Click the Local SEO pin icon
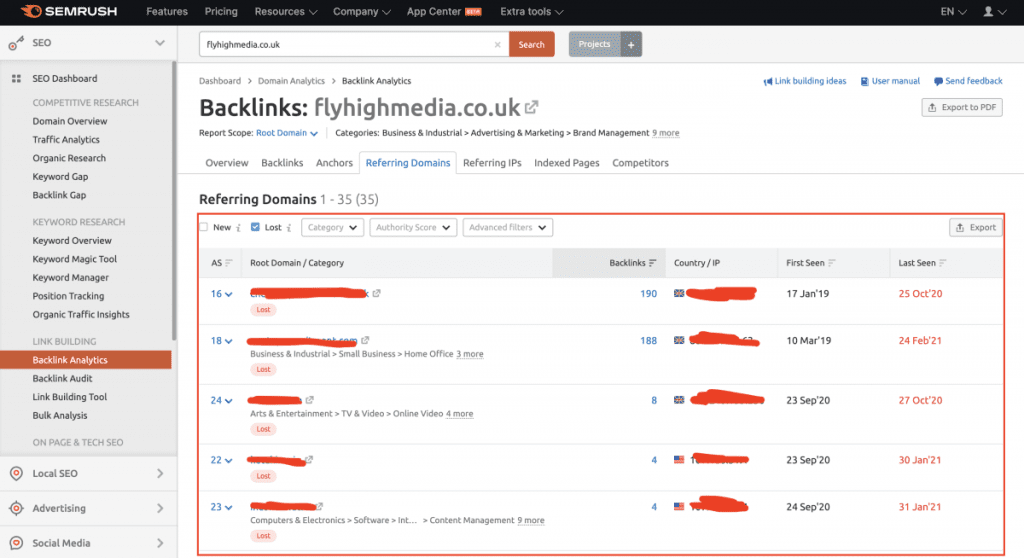Viewport: 1024px width, 558px height. pyautogui.click(x=16, y=473)
